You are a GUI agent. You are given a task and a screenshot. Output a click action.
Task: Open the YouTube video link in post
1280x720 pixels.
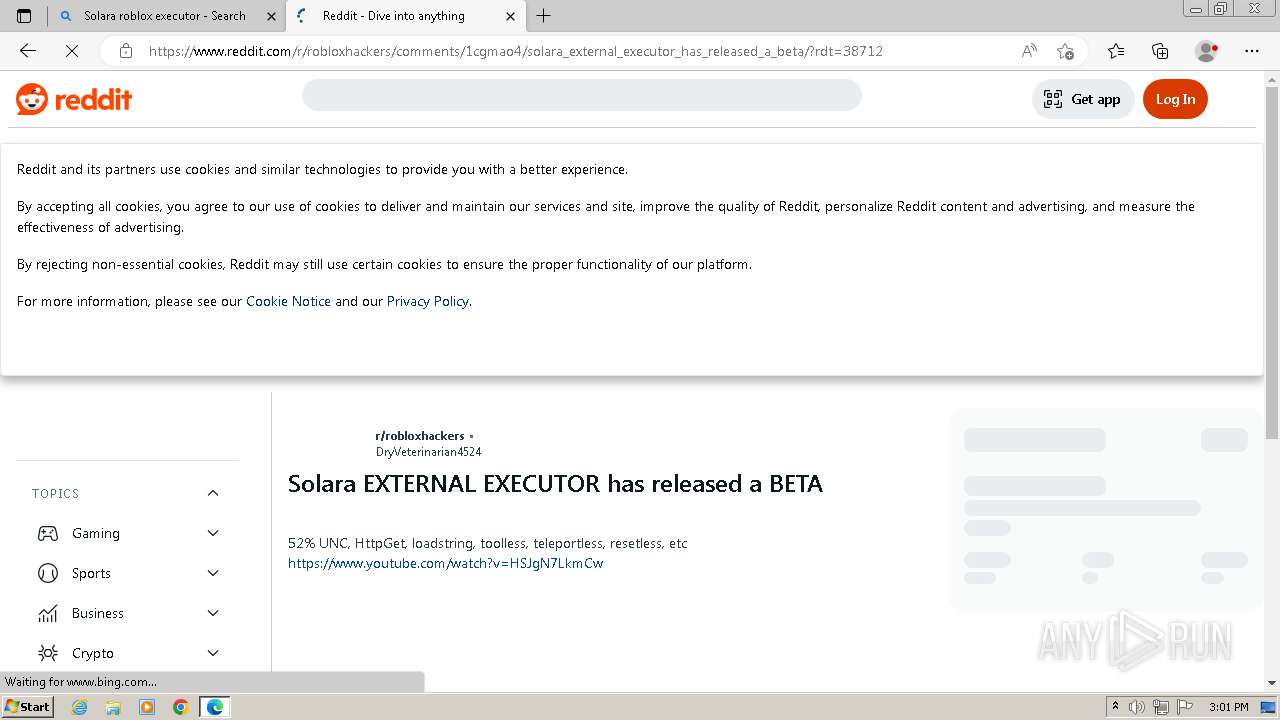point(446,563)
